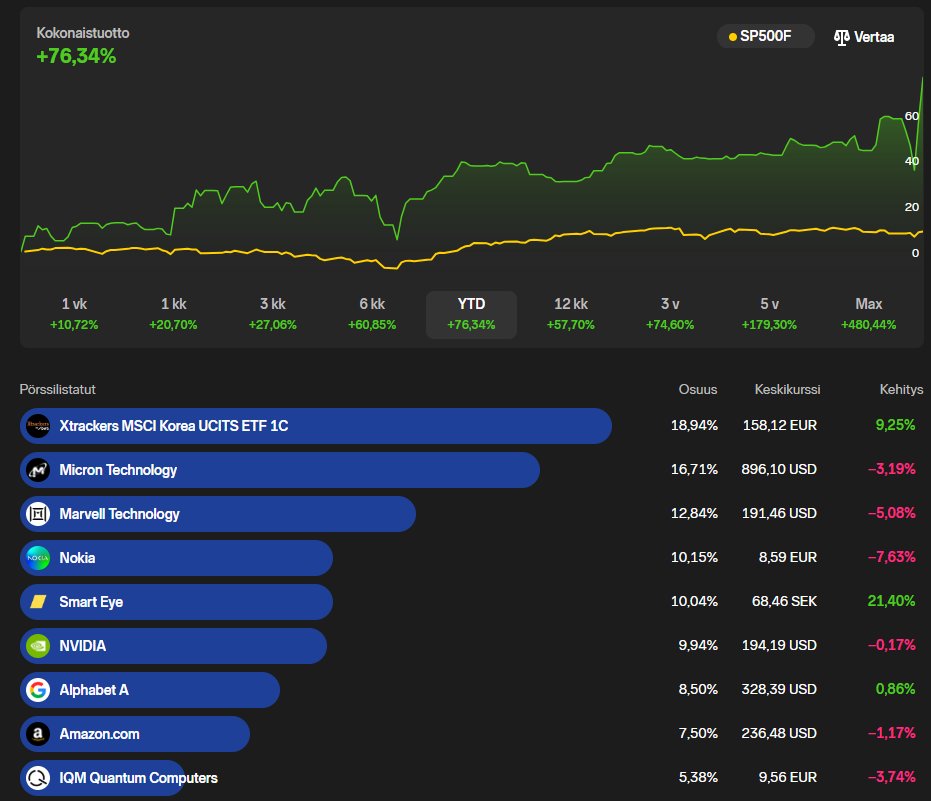This screenshot has width=931, height=801.
Task: Sort by the Kehitys column header
Action: pos(901,390)
